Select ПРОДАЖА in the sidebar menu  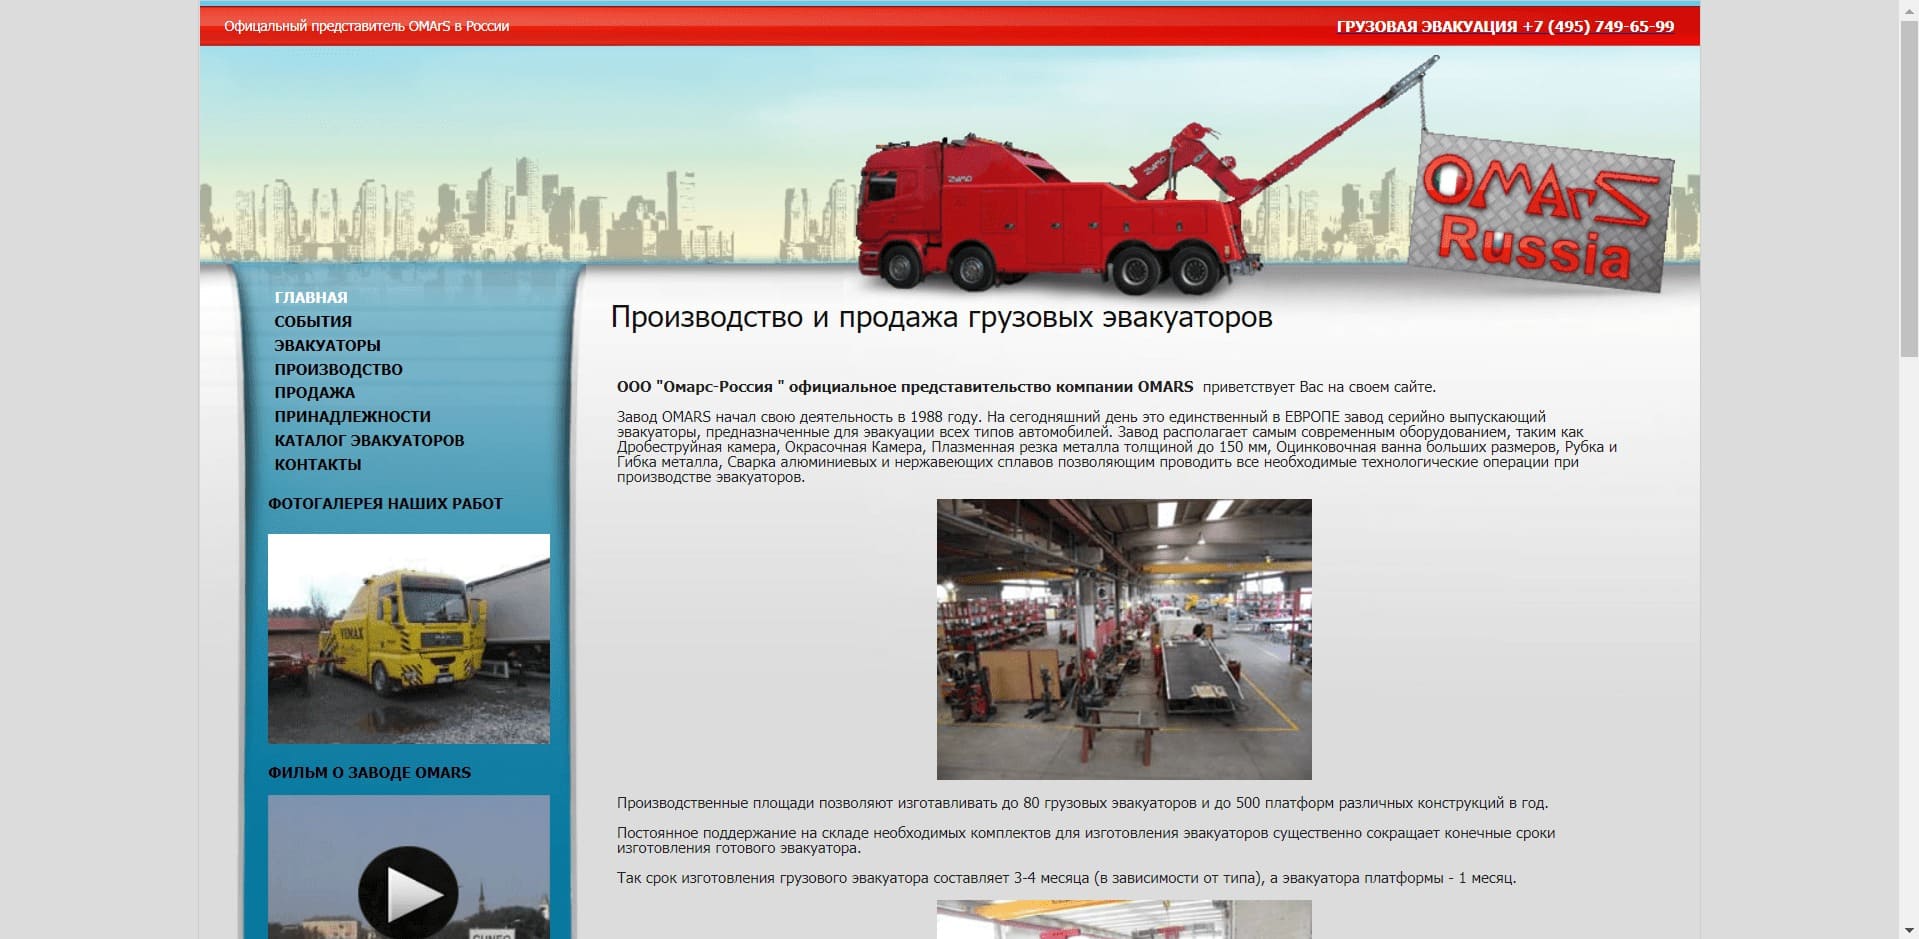314,393
